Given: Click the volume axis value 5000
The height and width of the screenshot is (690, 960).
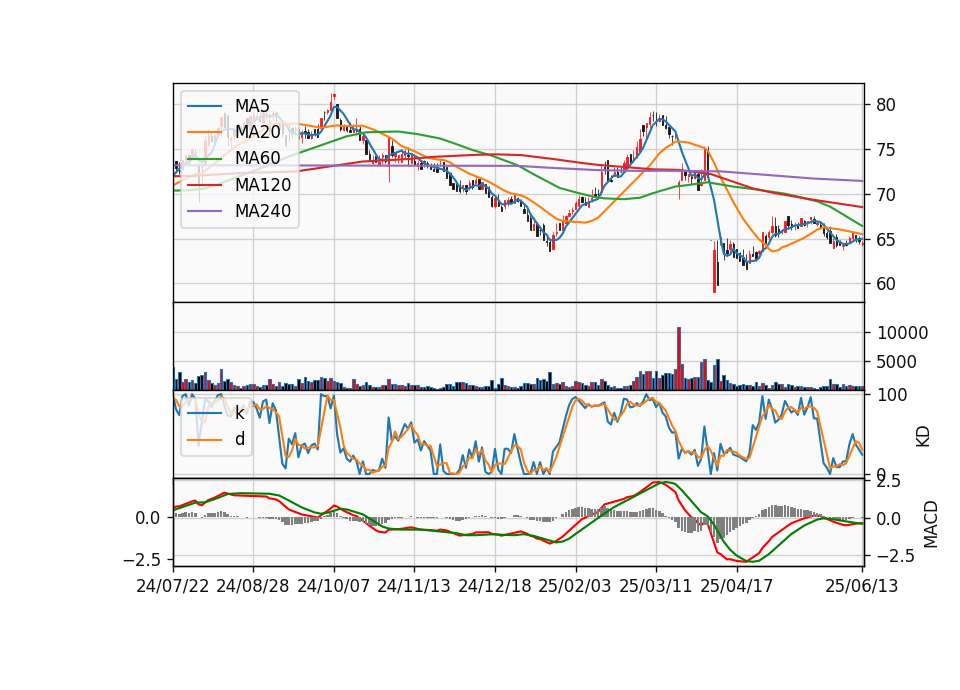Looking at the screenshot, I should coord(897,362).
